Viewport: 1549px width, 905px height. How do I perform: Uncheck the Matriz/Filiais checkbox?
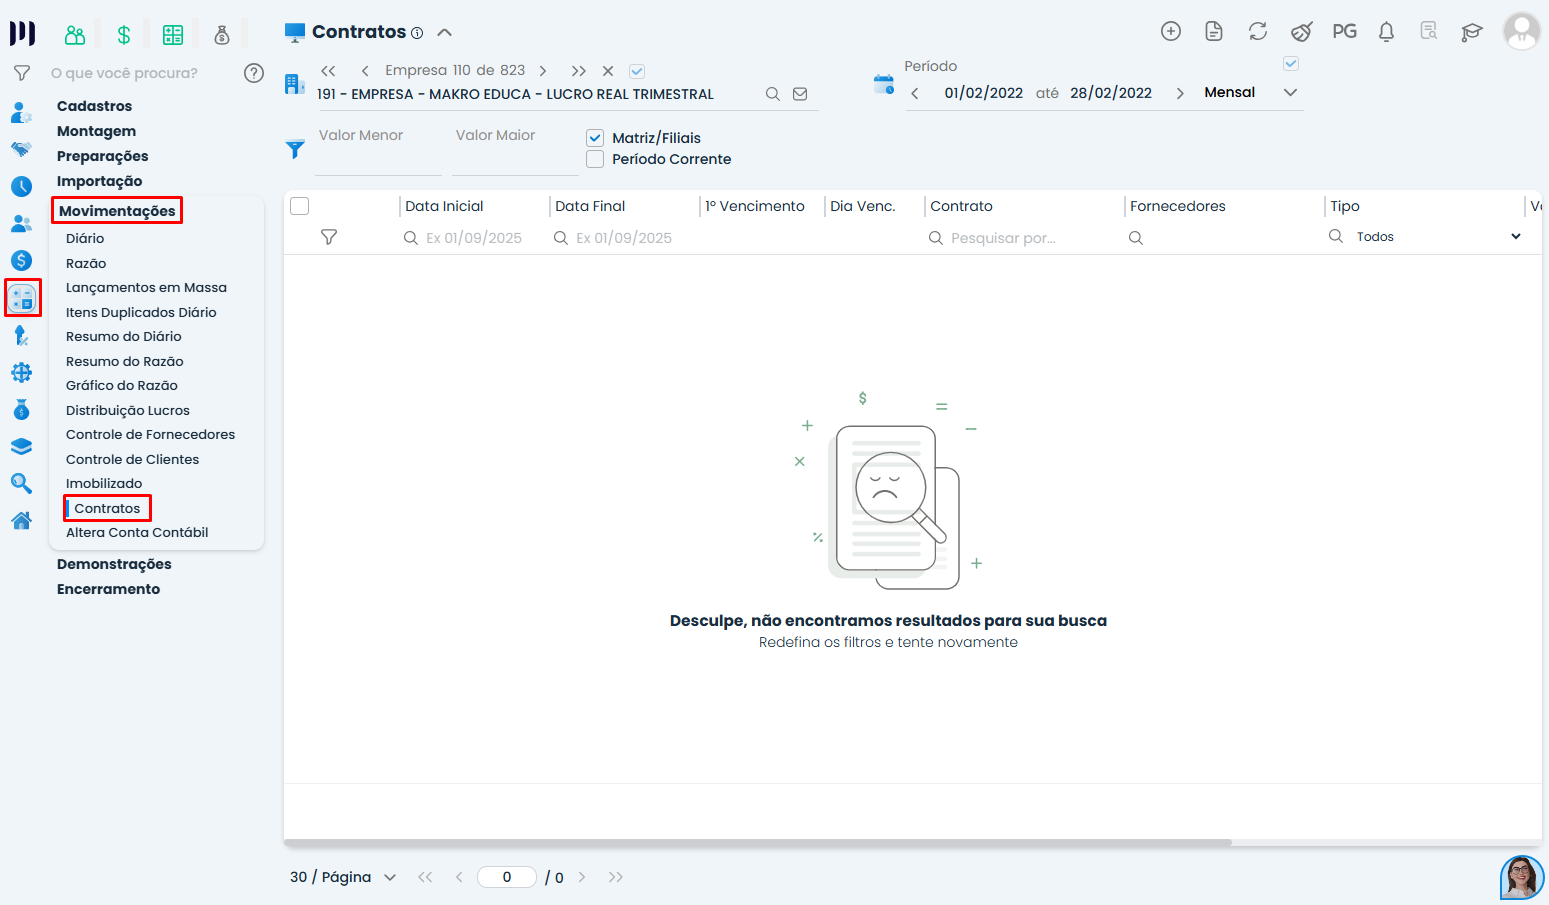pyautogui.click(x=595, y=138)
